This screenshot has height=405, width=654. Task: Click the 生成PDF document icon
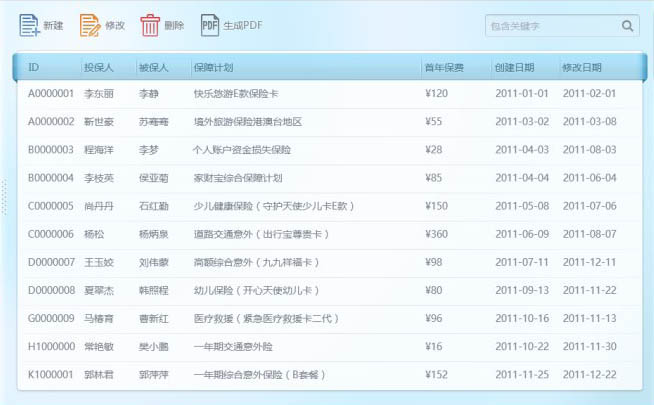[x=210, y=25]
